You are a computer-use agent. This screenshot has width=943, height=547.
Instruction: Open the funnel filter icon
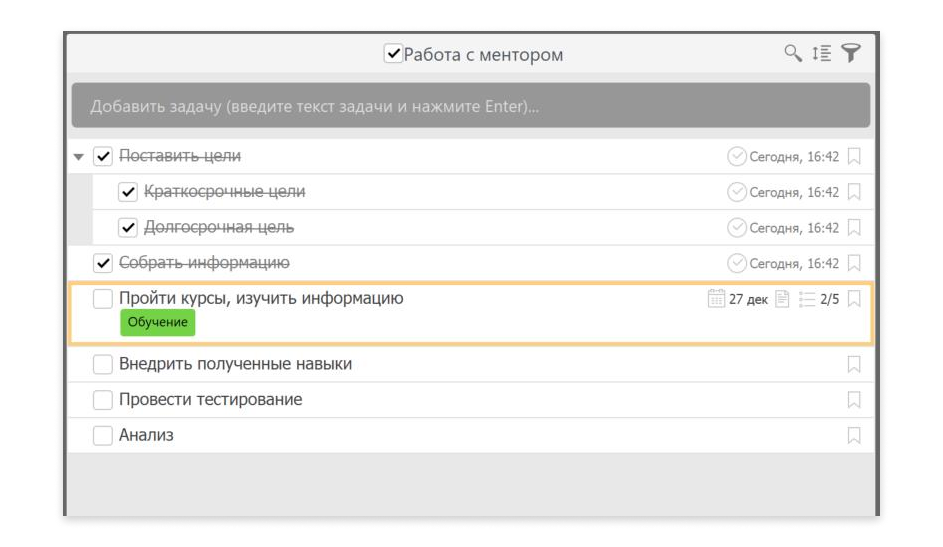coord(850,53)
